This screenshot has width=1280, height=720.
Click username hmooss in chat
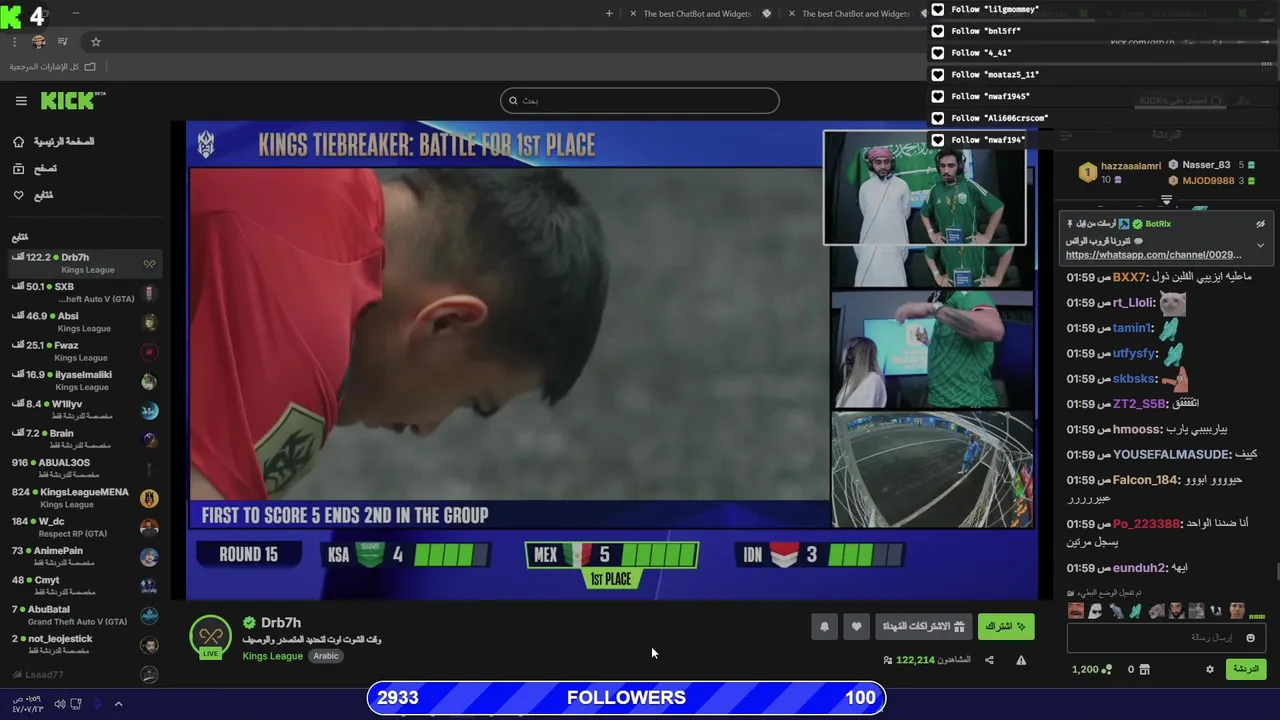coord(1137,429)
